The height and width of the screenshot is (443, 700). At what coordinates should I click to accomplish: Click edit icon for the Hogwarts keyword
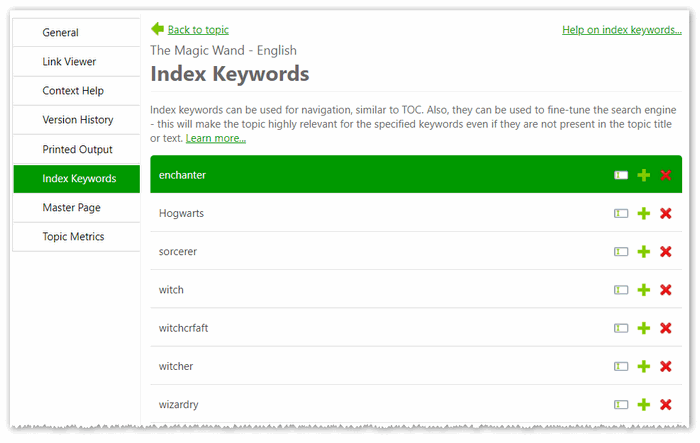coord(621,213)
